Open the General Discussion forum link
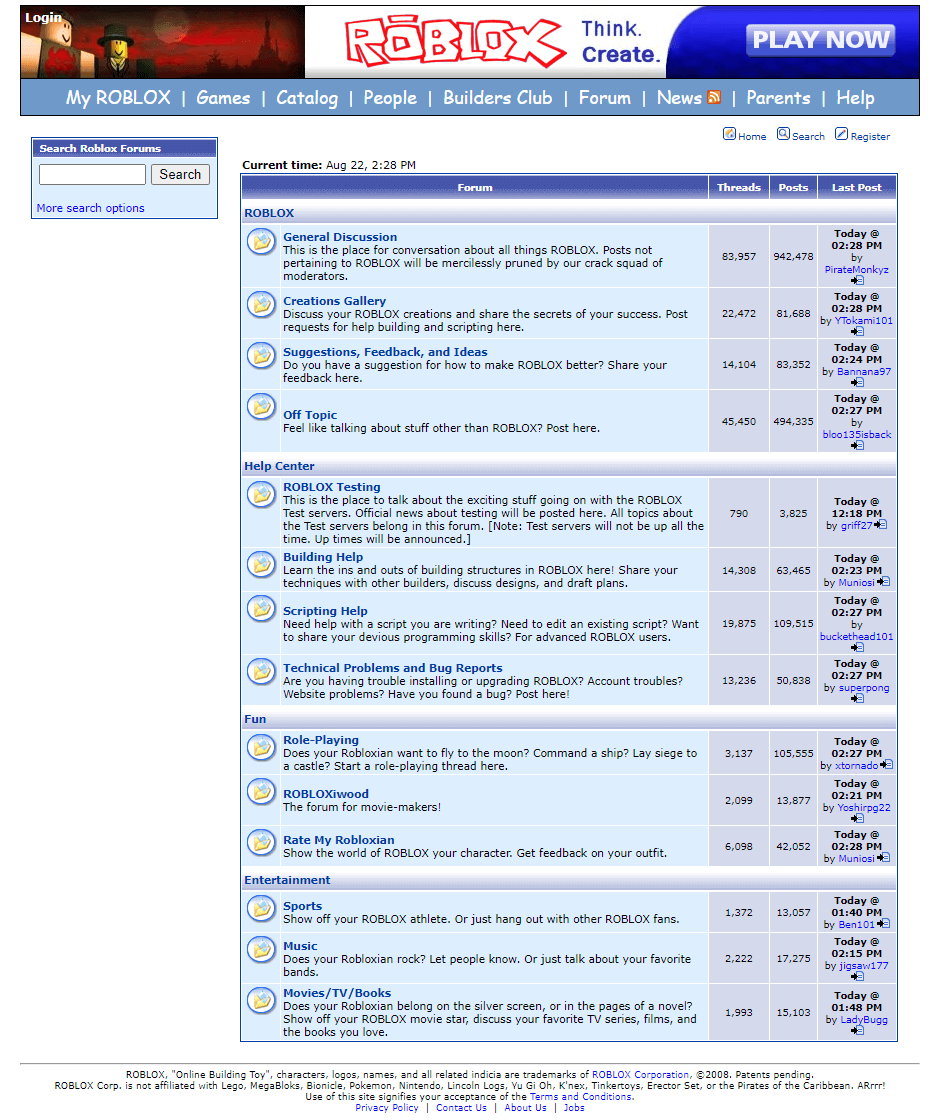 [340, 237]
